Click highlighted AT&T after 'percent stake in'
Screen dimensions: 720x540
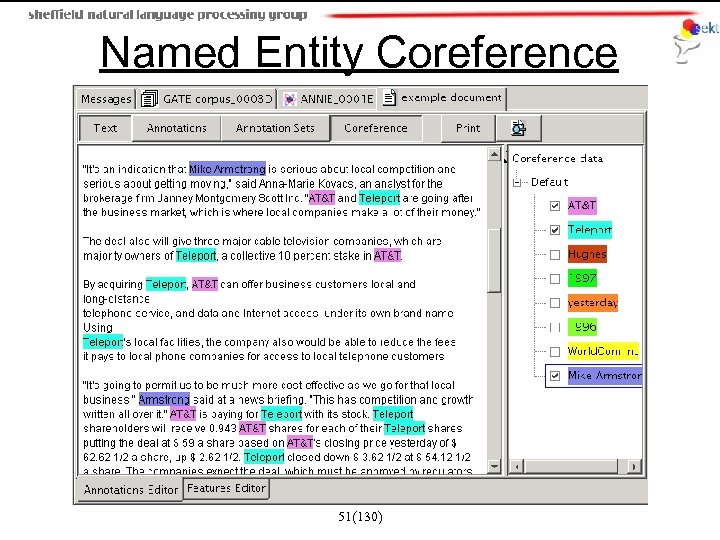click(x=387, y=255)
